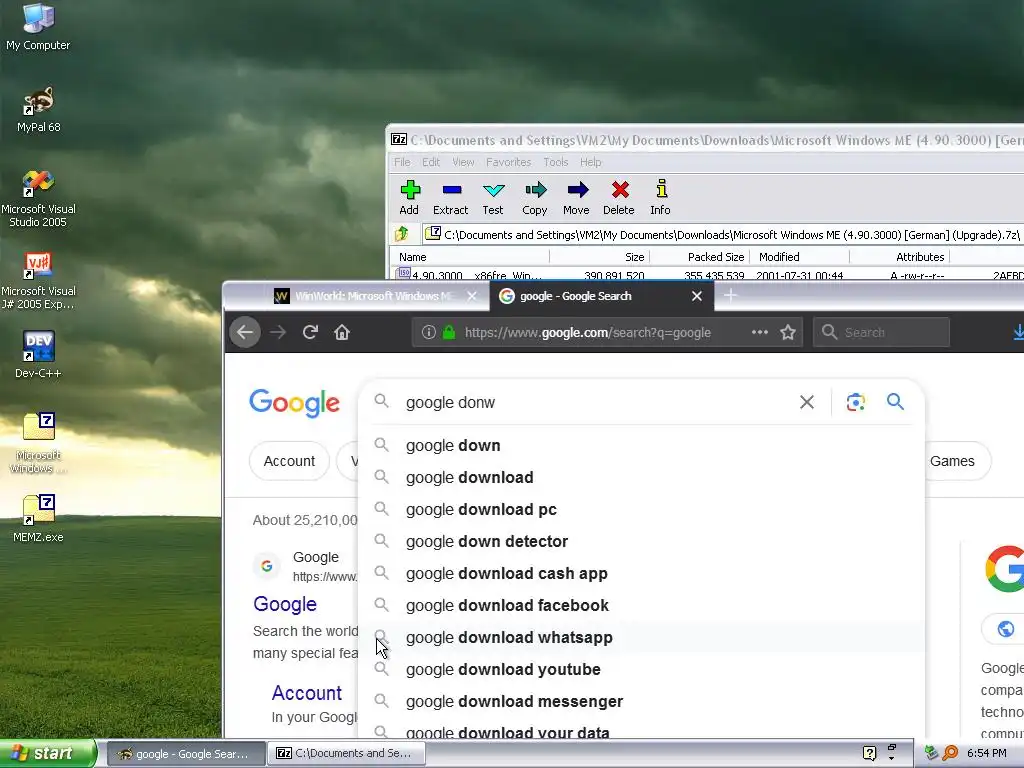
Task: Open the File menu in 7-Zip
Action: pyautogui.click(x=402, y=162)
